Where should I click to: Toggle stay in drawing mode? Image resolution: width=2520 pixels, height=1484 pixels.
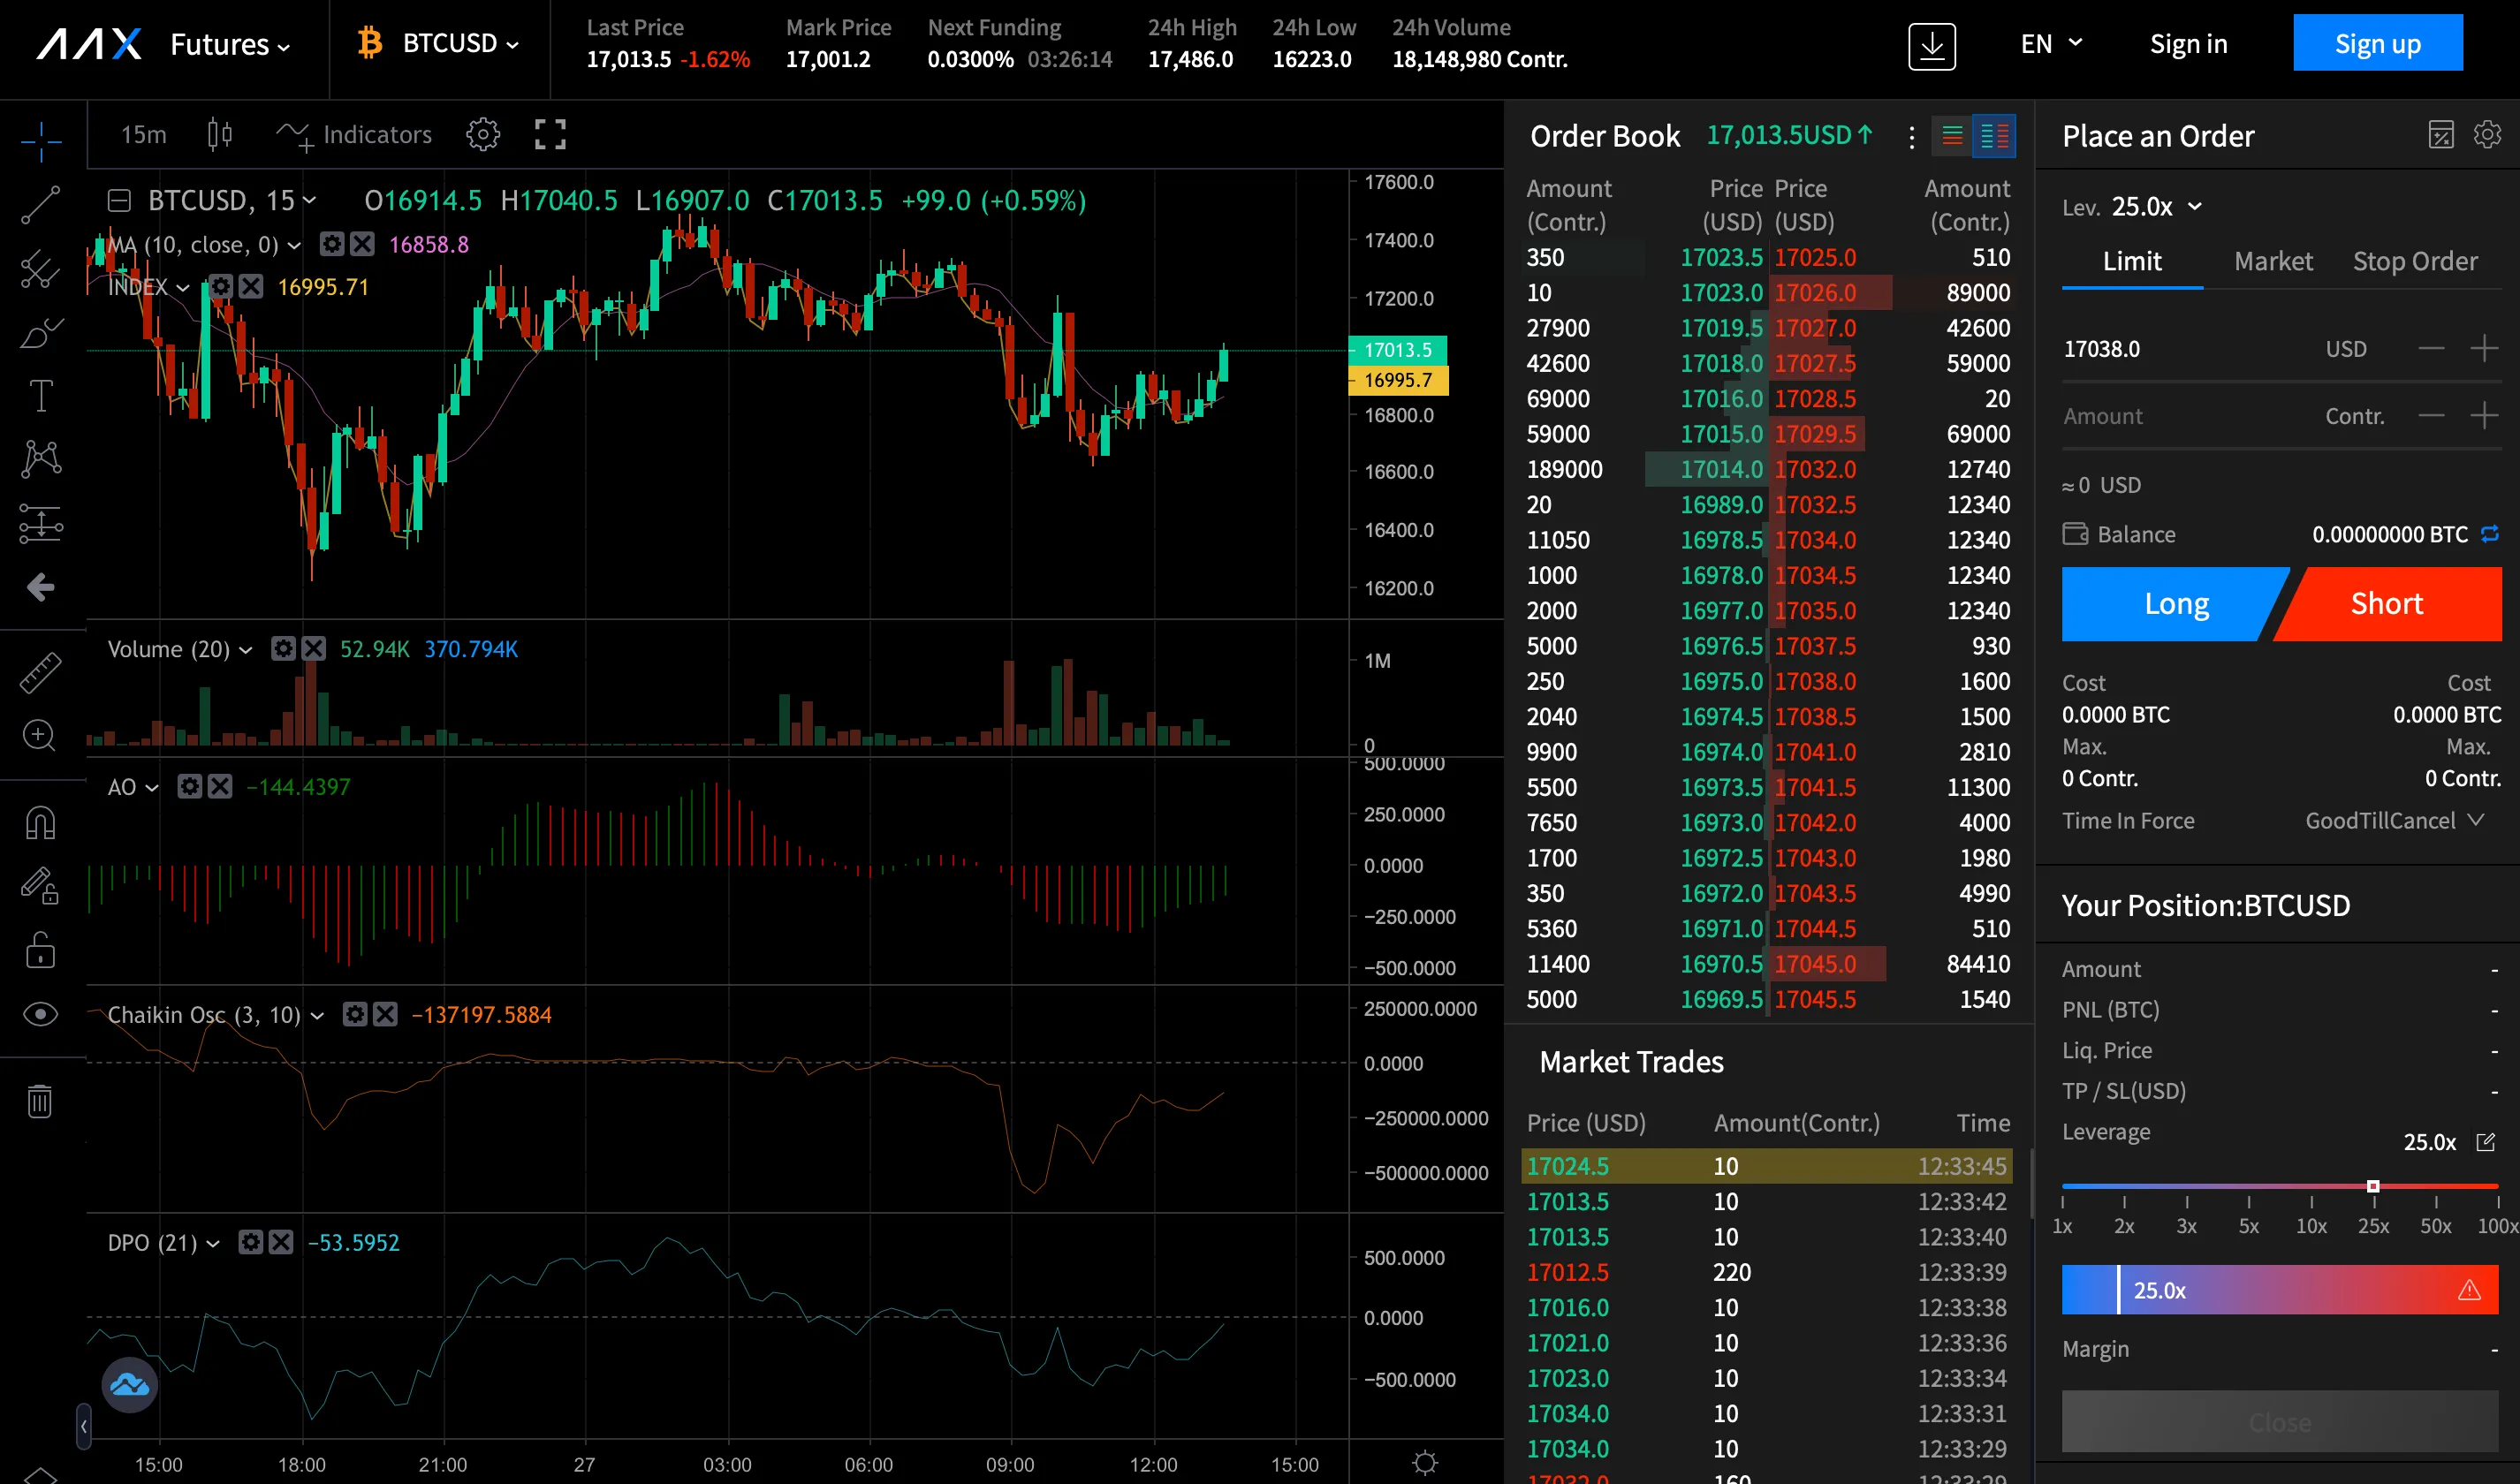click(x=40, y=886)
